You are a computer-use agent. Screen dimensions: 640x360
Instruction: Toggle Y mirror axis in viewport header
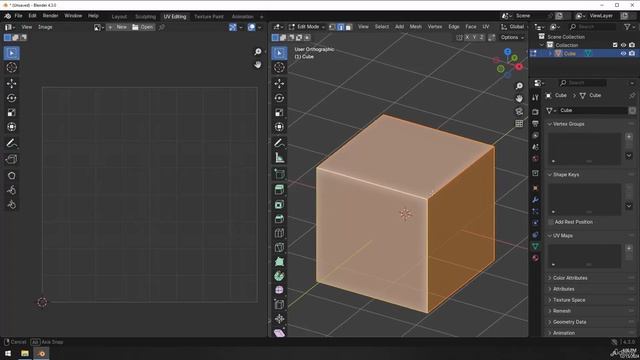click(474, 37)
